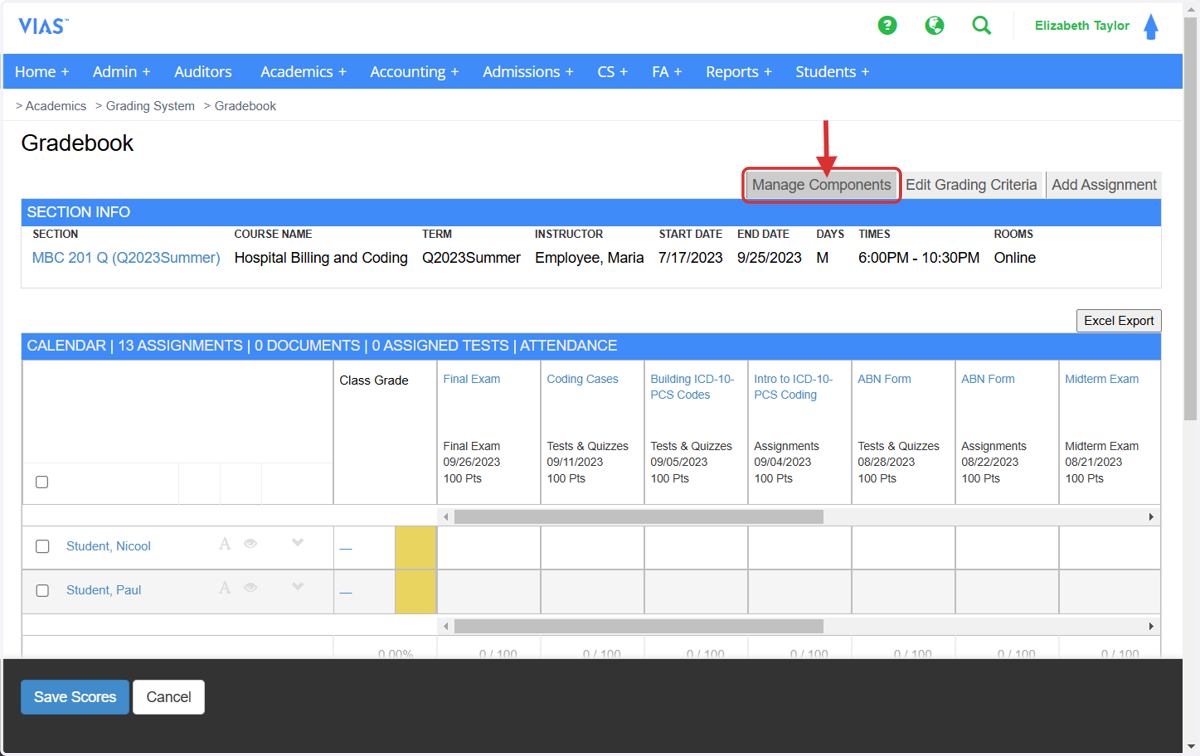Screen dimensions: 1200x756
Task: Click the class grade dash for Student, Nicool
Action: [x=346, y=549]
